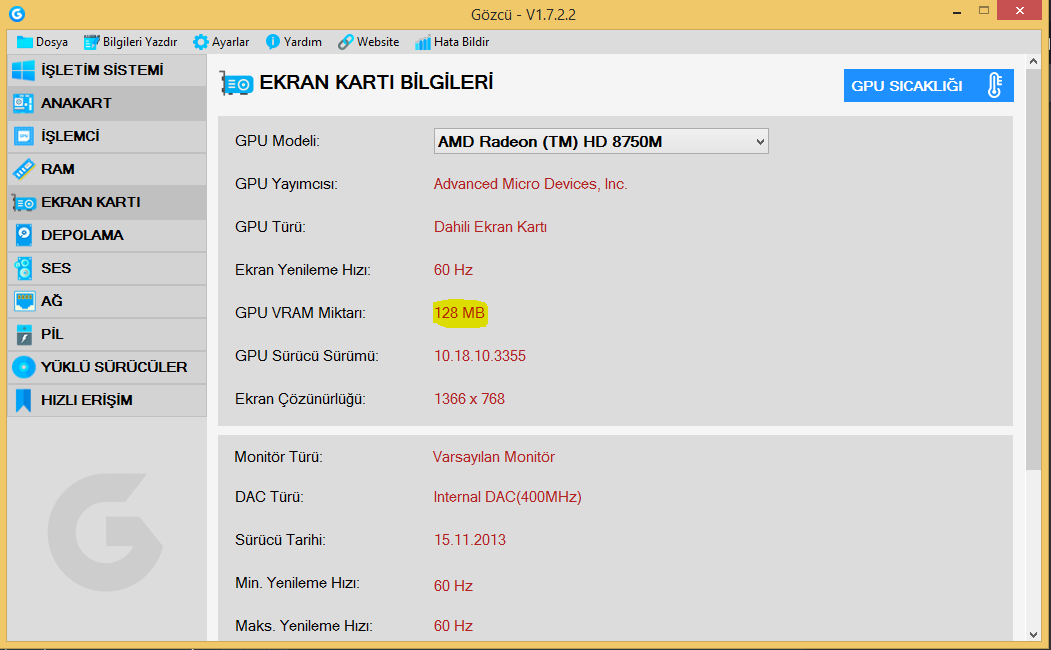Show GPU temperature with GPU SICAKLIĞI button
The image size is (1051, 650).
coord(928,85)
